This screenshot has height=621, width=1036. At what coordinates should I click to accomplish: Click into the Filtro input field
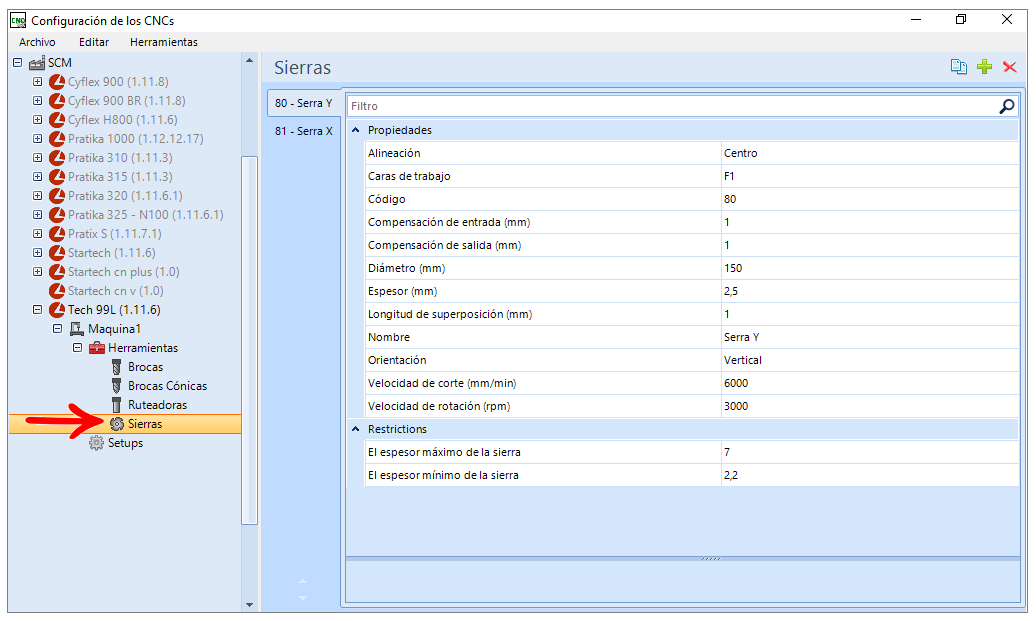tap(673, 106)
